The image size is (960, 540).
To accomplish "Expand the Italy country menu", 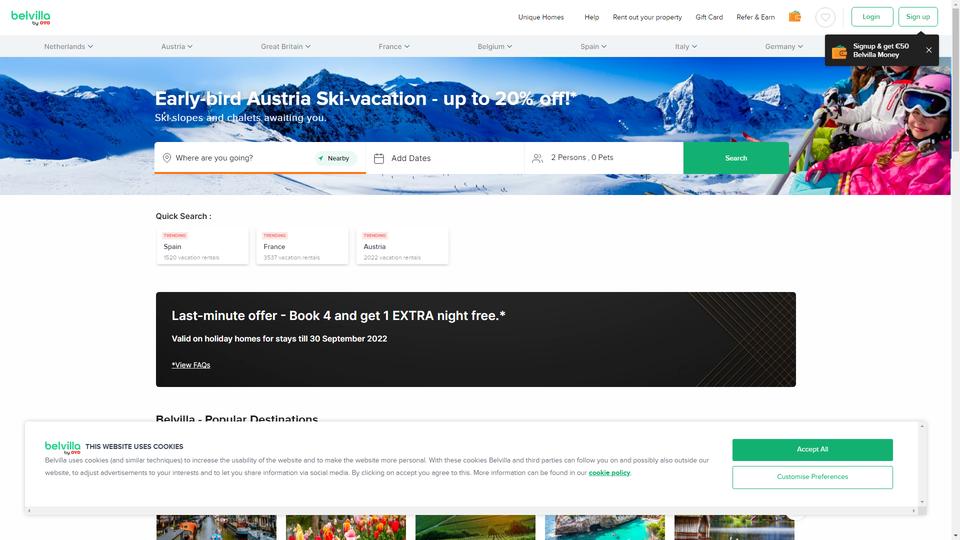I will [x=686, y=47].
